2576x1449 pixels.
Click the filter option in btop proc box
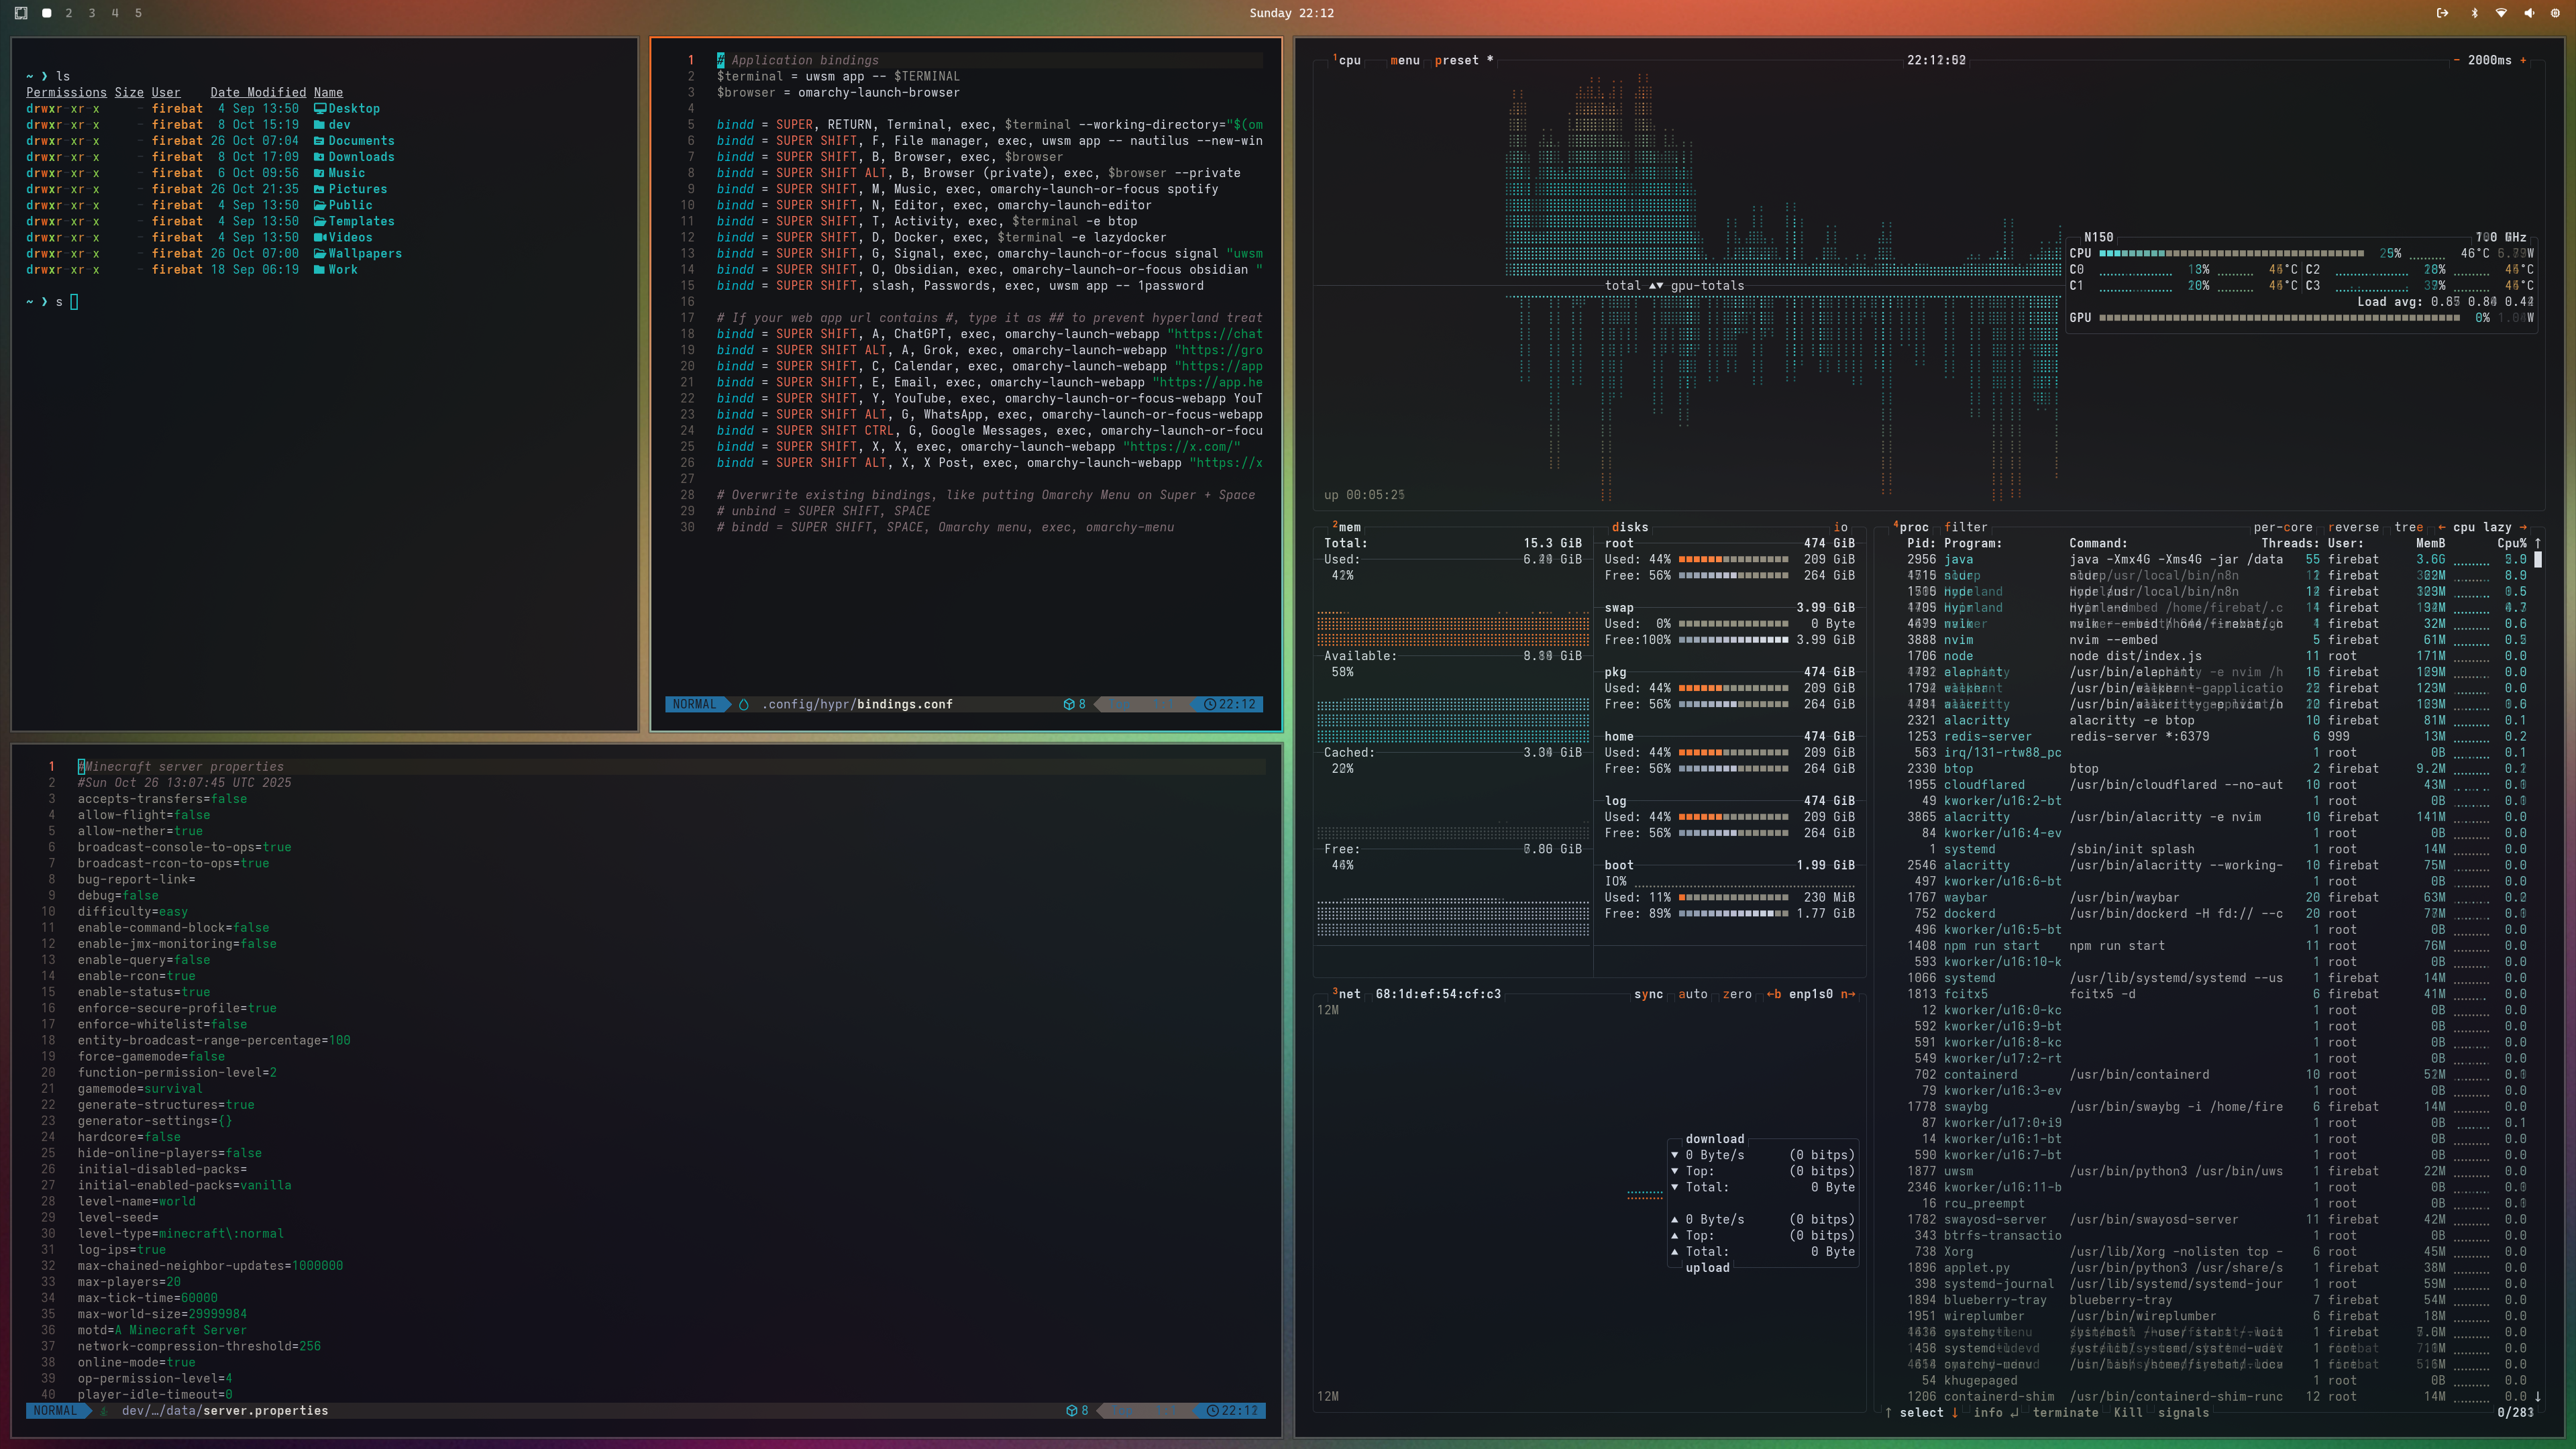[x=1965, y=527]
